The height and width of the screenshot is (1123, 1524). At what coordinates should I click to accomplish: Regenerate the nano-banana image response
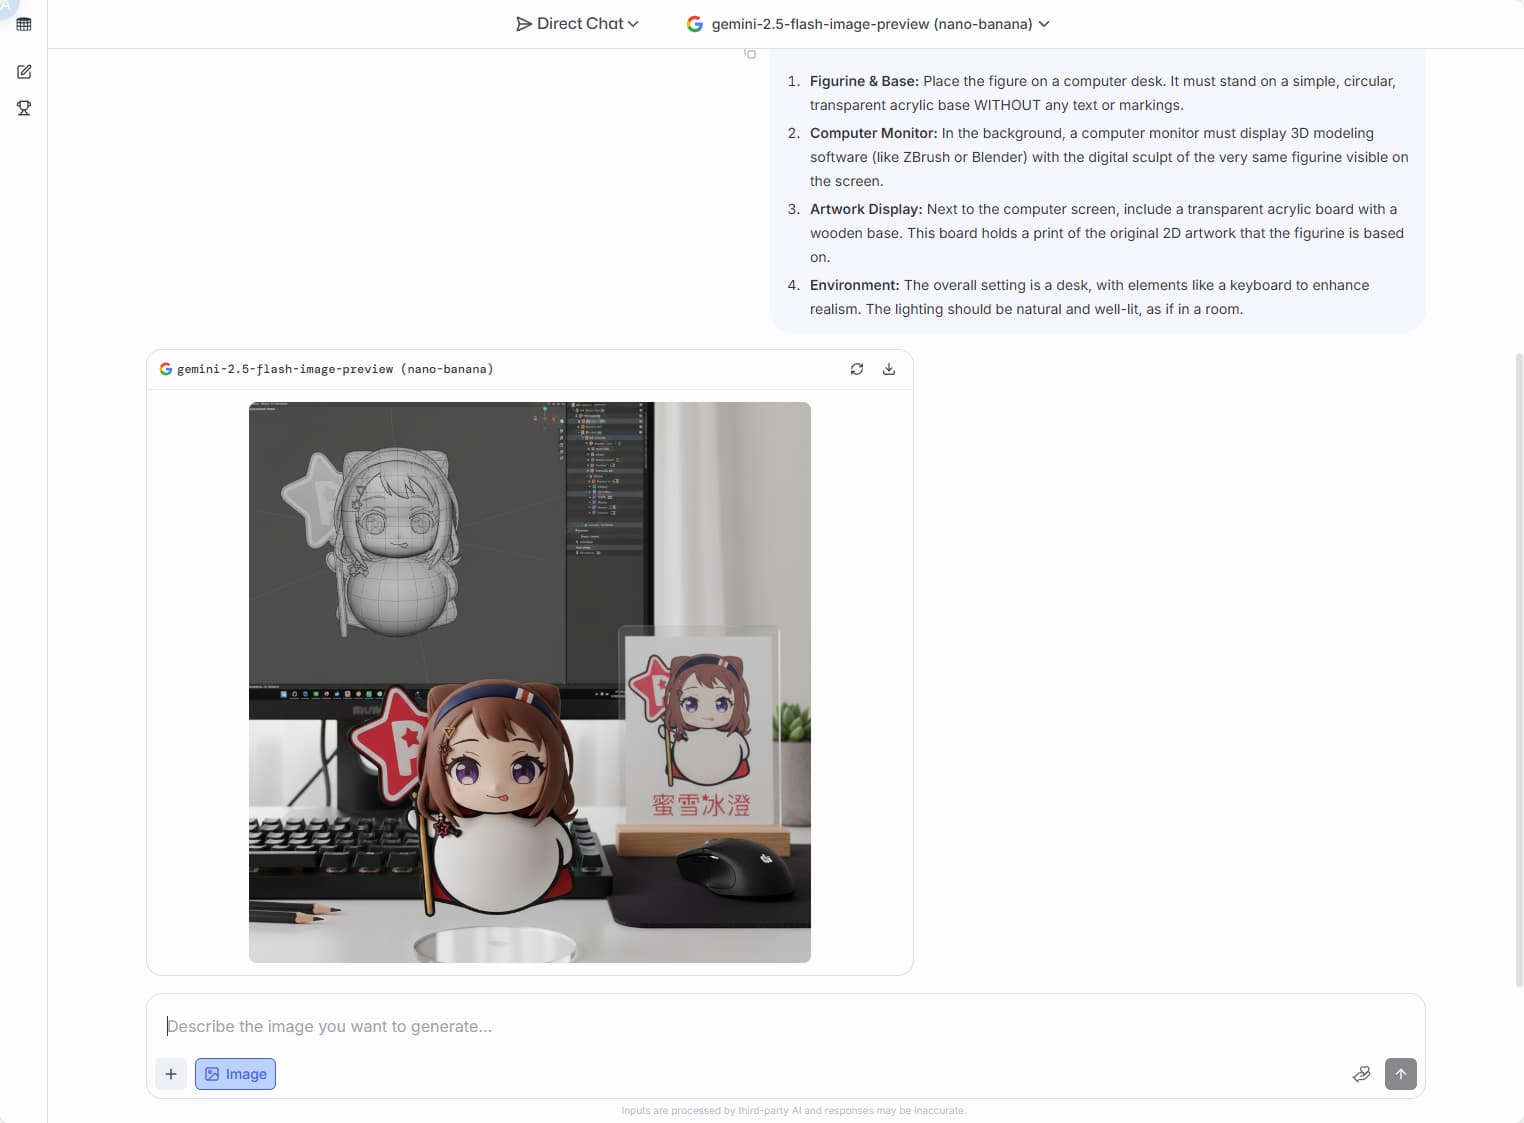click(x=857, y=369)
